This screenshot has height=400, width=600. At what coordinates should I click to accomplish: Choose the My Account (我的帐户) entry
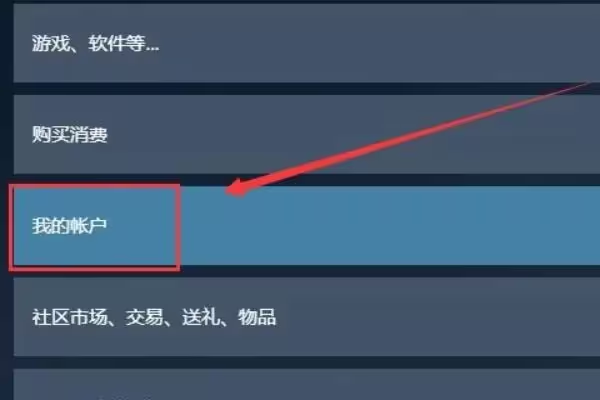pyautogui.click(x=307, y=225)
